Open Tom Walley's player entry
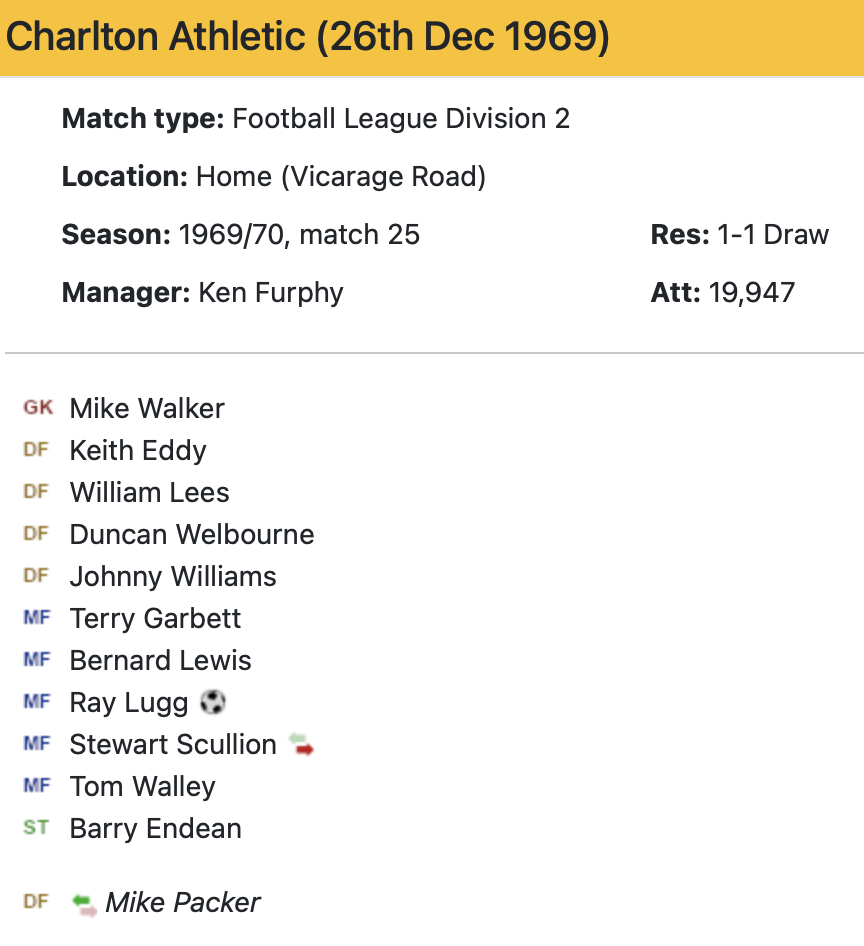Viewport: 864px width, 946px height. (142, 786)
